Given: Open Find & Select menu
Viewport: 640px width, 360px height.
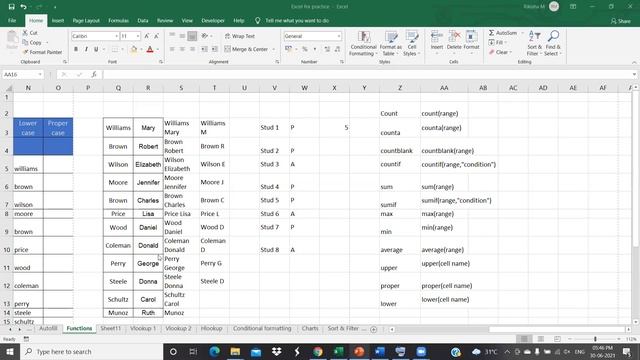Looking at the screenshot, I should pyautogui.click(x=553, y=43).
